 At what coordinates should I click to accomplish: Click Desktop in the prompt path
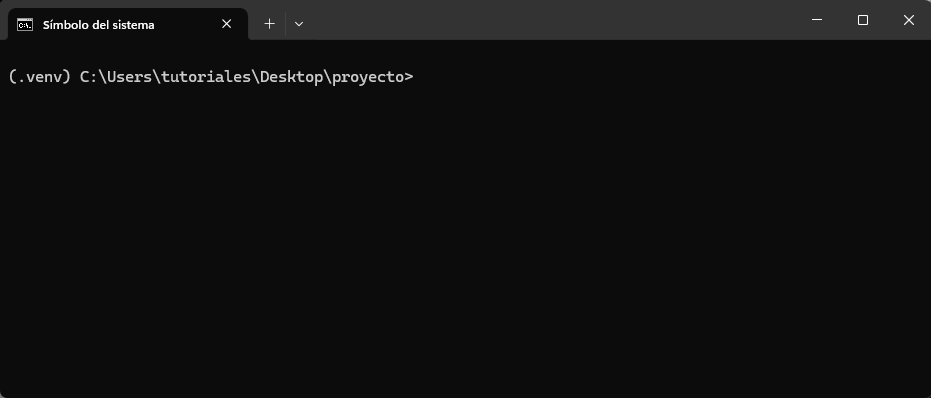tap(291, 77)
